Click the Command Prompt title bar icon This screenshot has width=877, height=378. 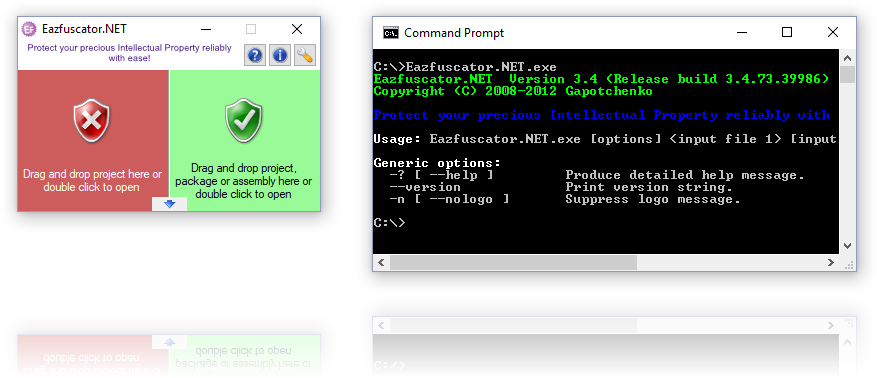pos(391,33)
